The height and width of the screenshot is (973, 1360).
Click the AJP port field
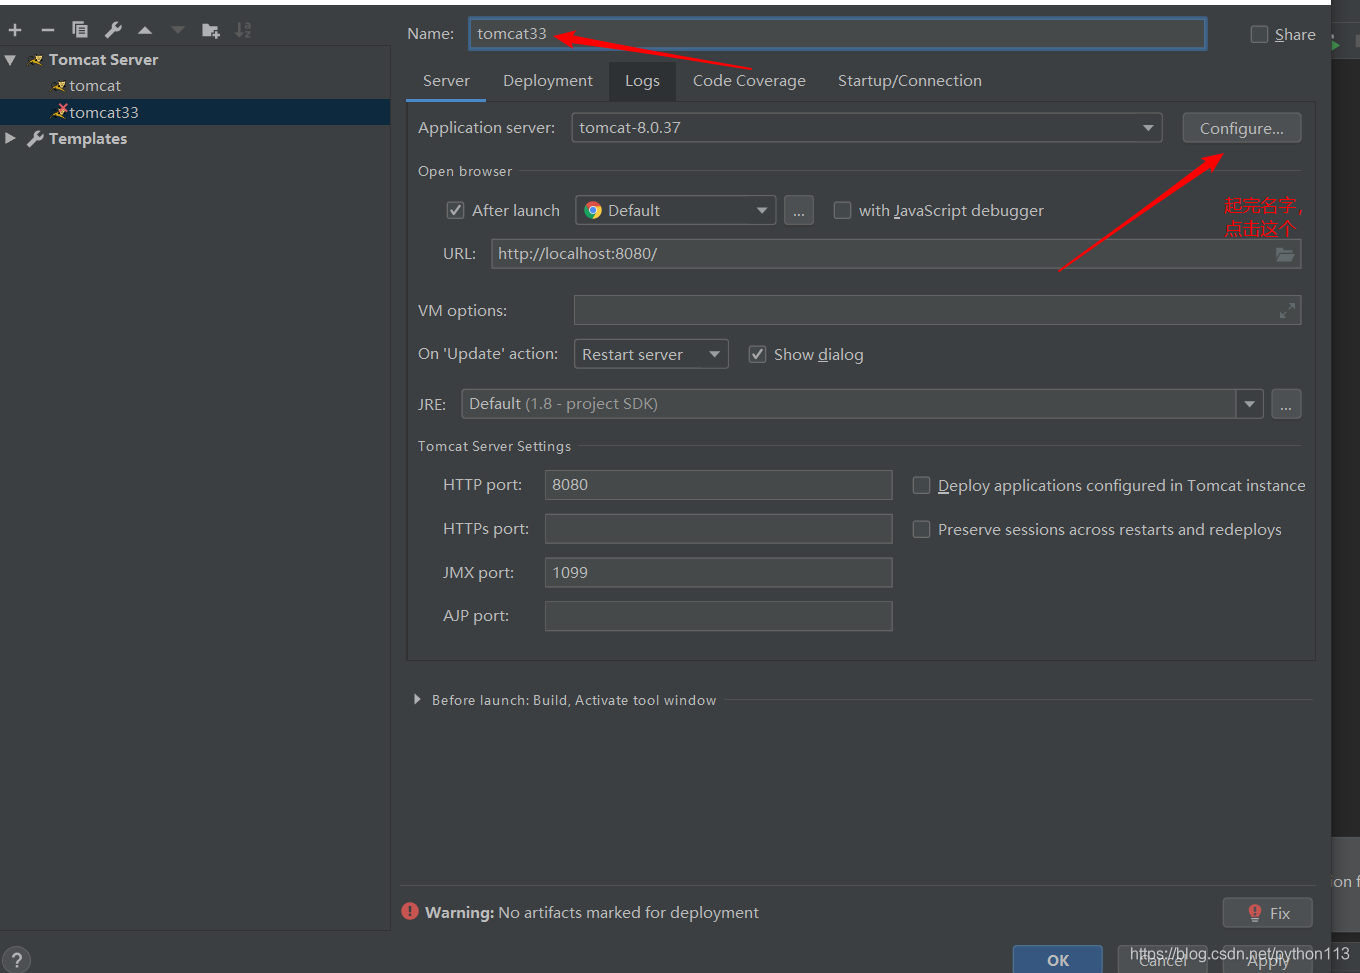[x=718, y=616]
